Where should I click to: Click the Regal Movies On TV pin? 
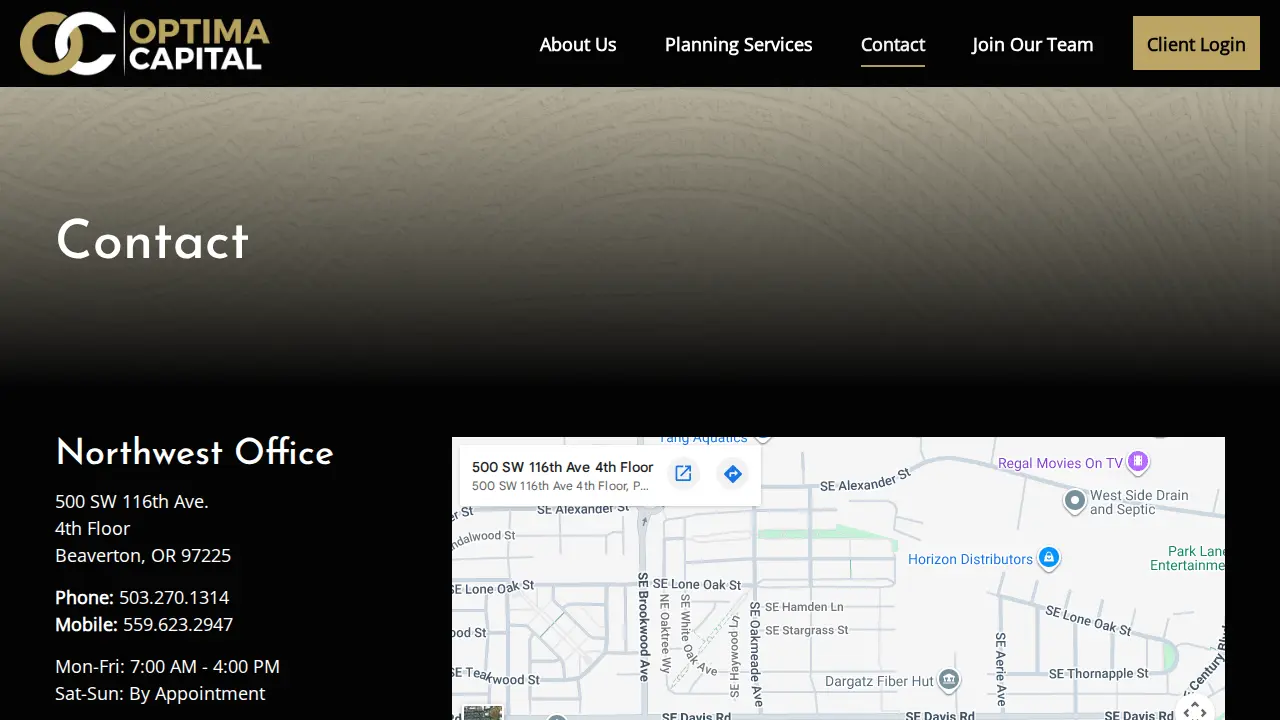[x=1137, y=462]
